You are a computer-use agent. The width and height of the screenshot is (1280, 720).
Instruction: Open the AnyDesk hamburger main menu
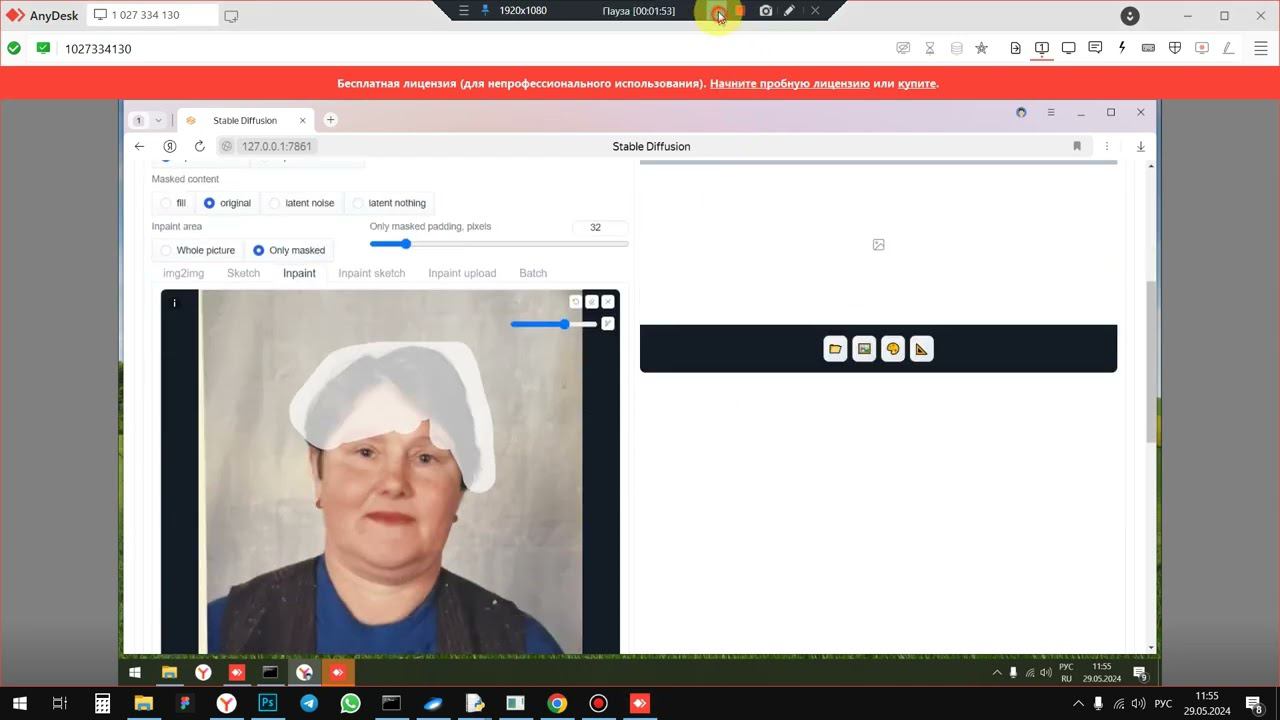pyautogui.click(x=1260, y=48)
